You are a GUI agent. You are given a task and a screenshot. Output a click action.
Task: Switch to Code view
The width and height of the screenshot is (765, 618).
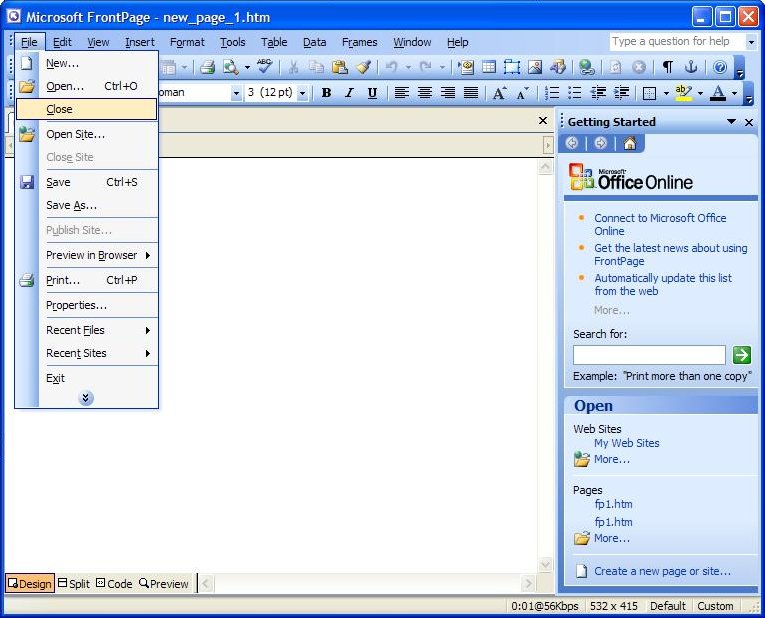[x=114, y=583]
